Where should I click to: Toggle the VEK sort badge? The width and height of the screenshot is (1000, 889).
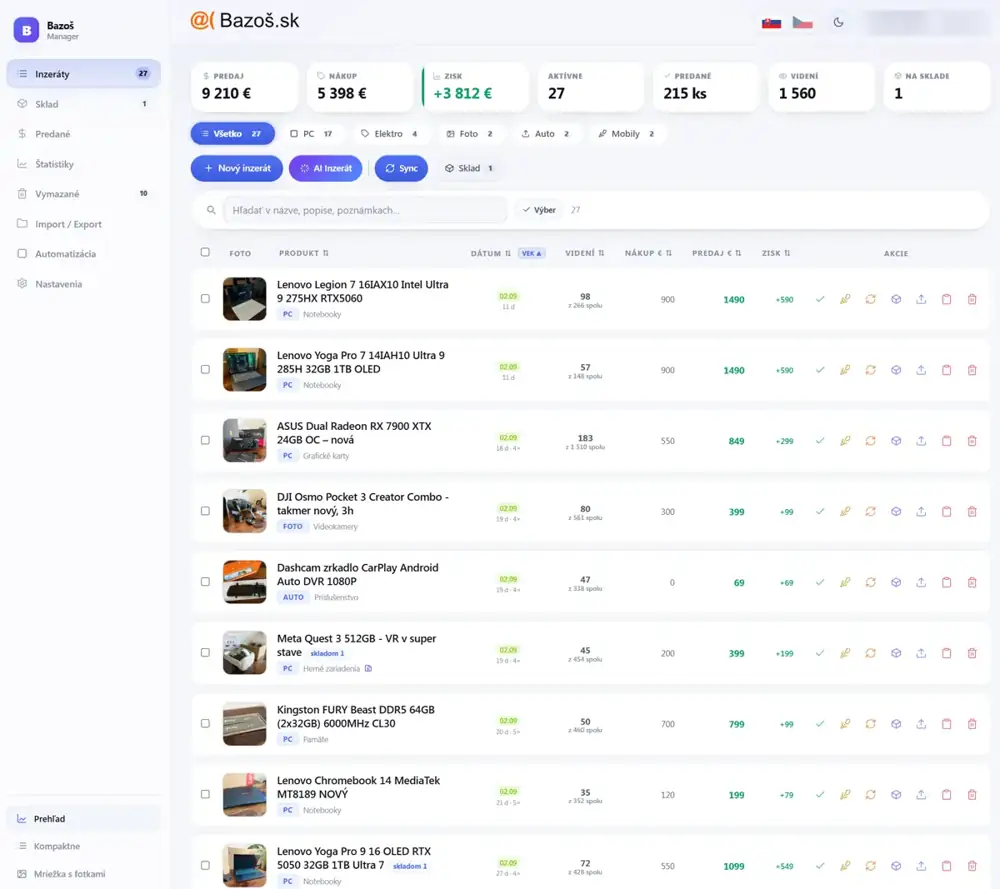(531, 253)
